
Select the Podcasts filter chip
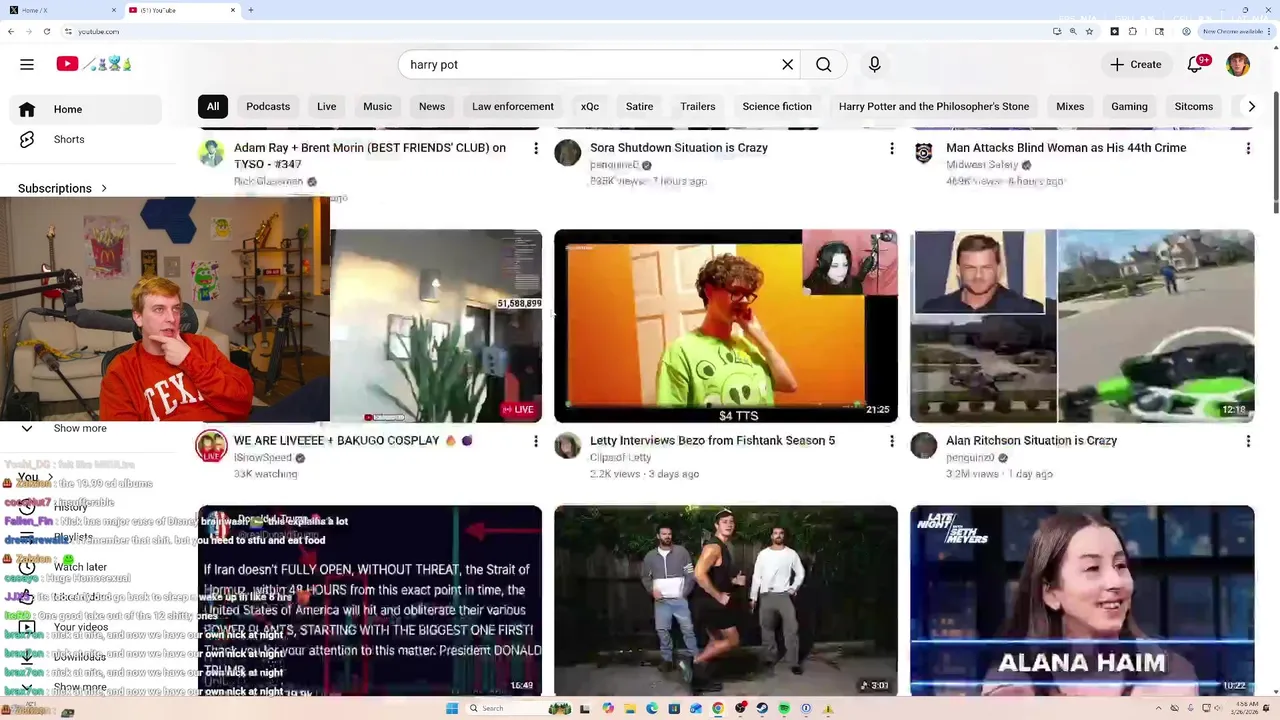point(268,106)
